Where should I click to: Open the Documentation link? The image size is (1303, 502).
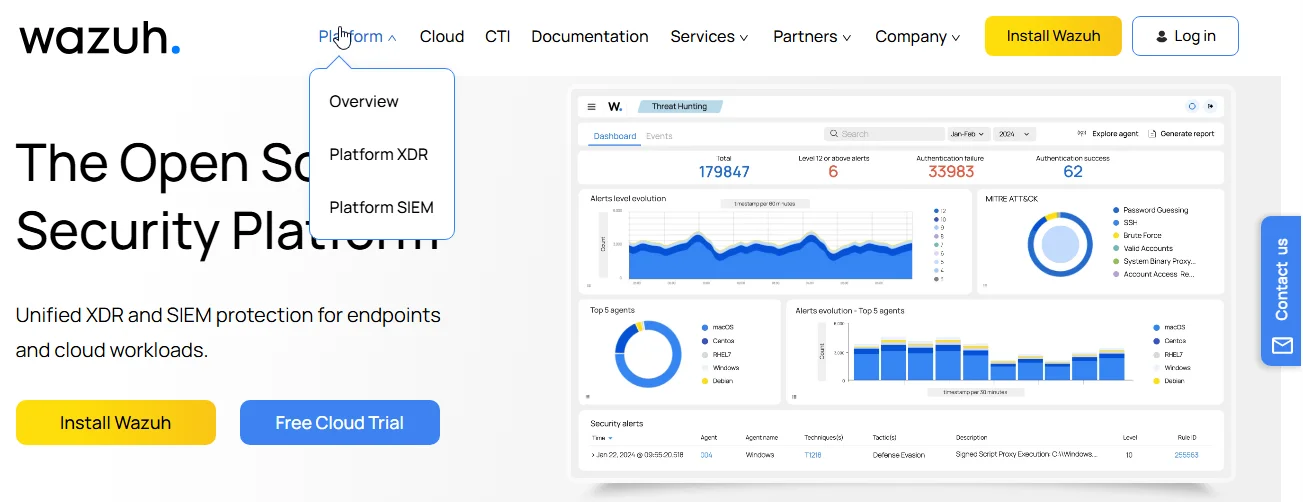pyautogui.click(x=589, y=37)
